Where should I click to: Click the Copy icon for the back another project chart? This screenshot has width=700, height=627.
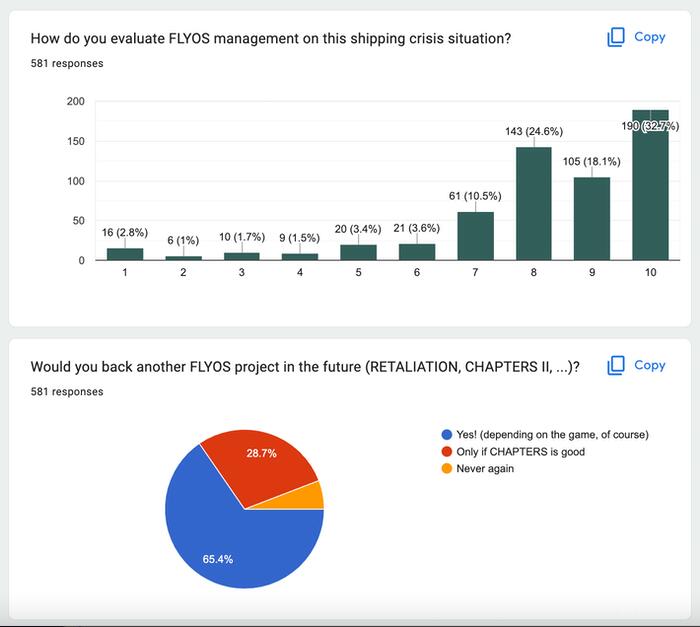pos(616,365)
